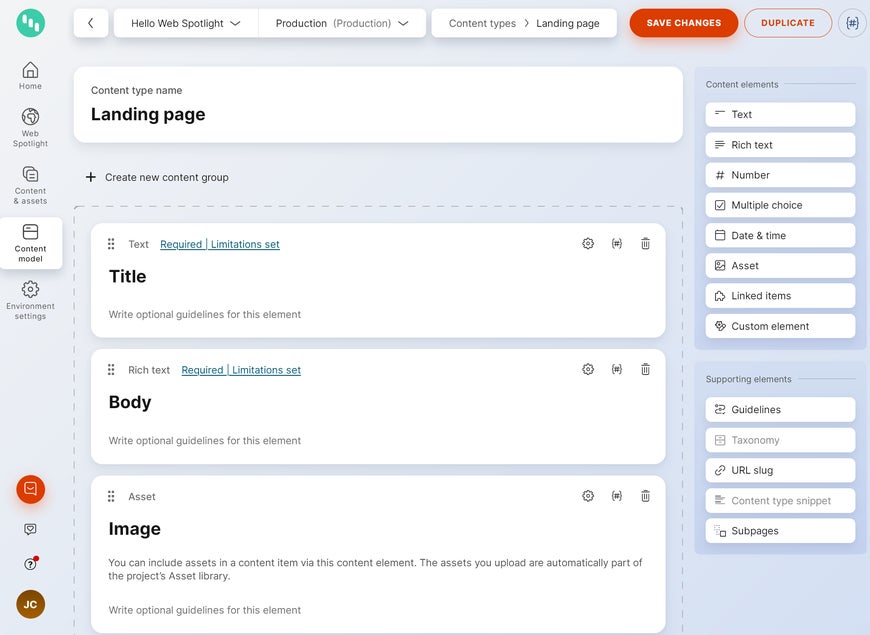Select the Landing page breadcrumb item

(x=566, y=22)
